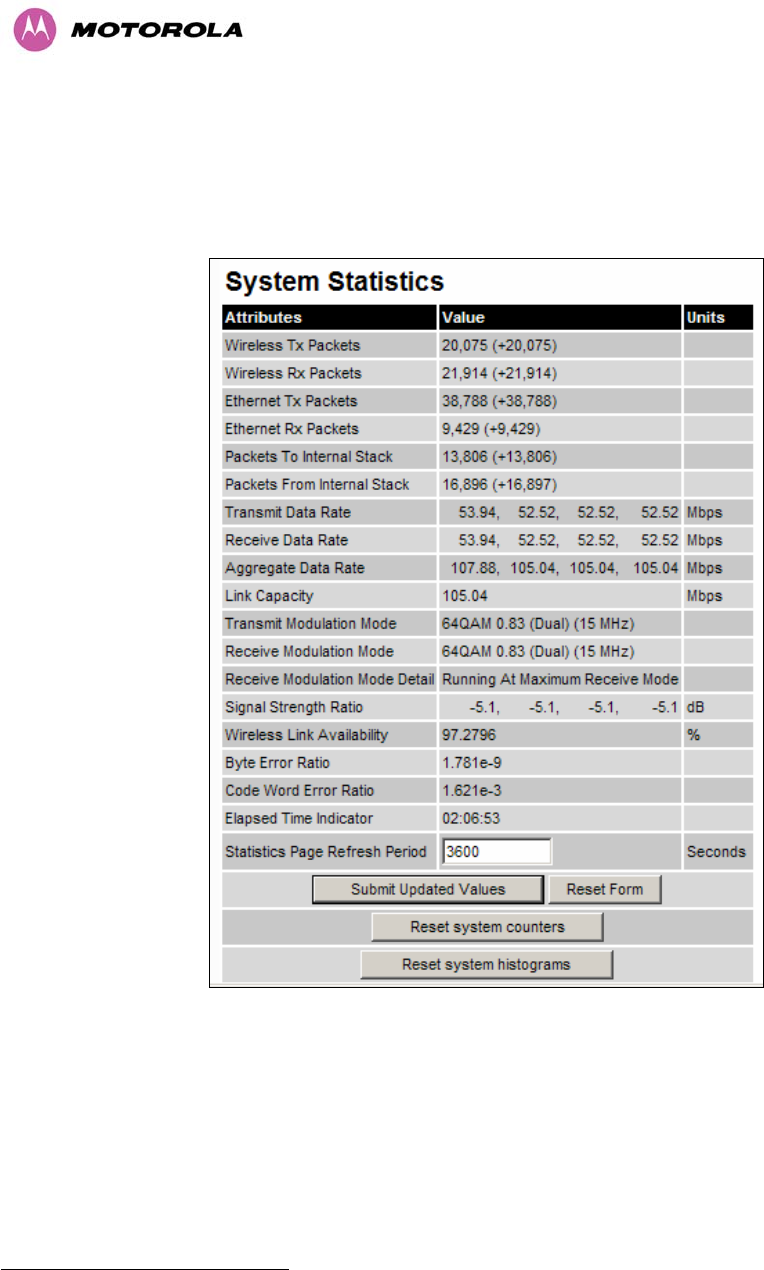Image resolution: width=764 pixels, height=1270 pixels.
Task: Click the Reset Form button
Action: pos(605,889)
